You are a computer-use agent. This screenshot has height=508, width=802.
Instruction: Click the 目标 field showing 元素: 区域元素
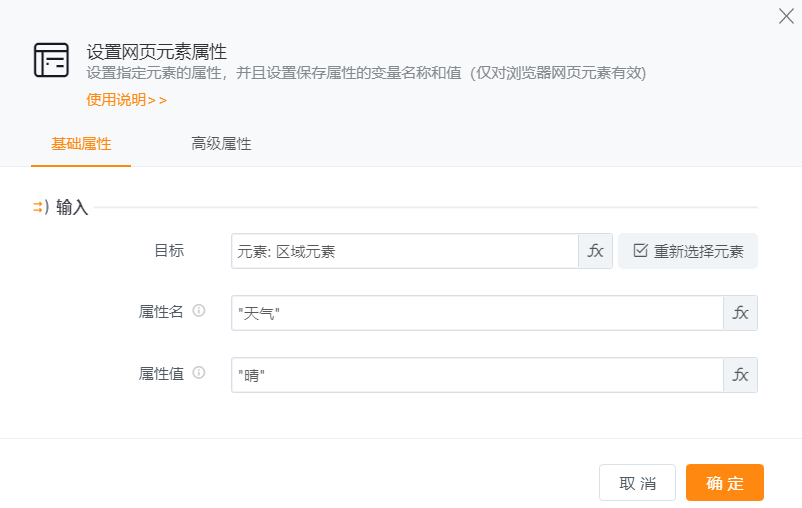coord(404,251)
